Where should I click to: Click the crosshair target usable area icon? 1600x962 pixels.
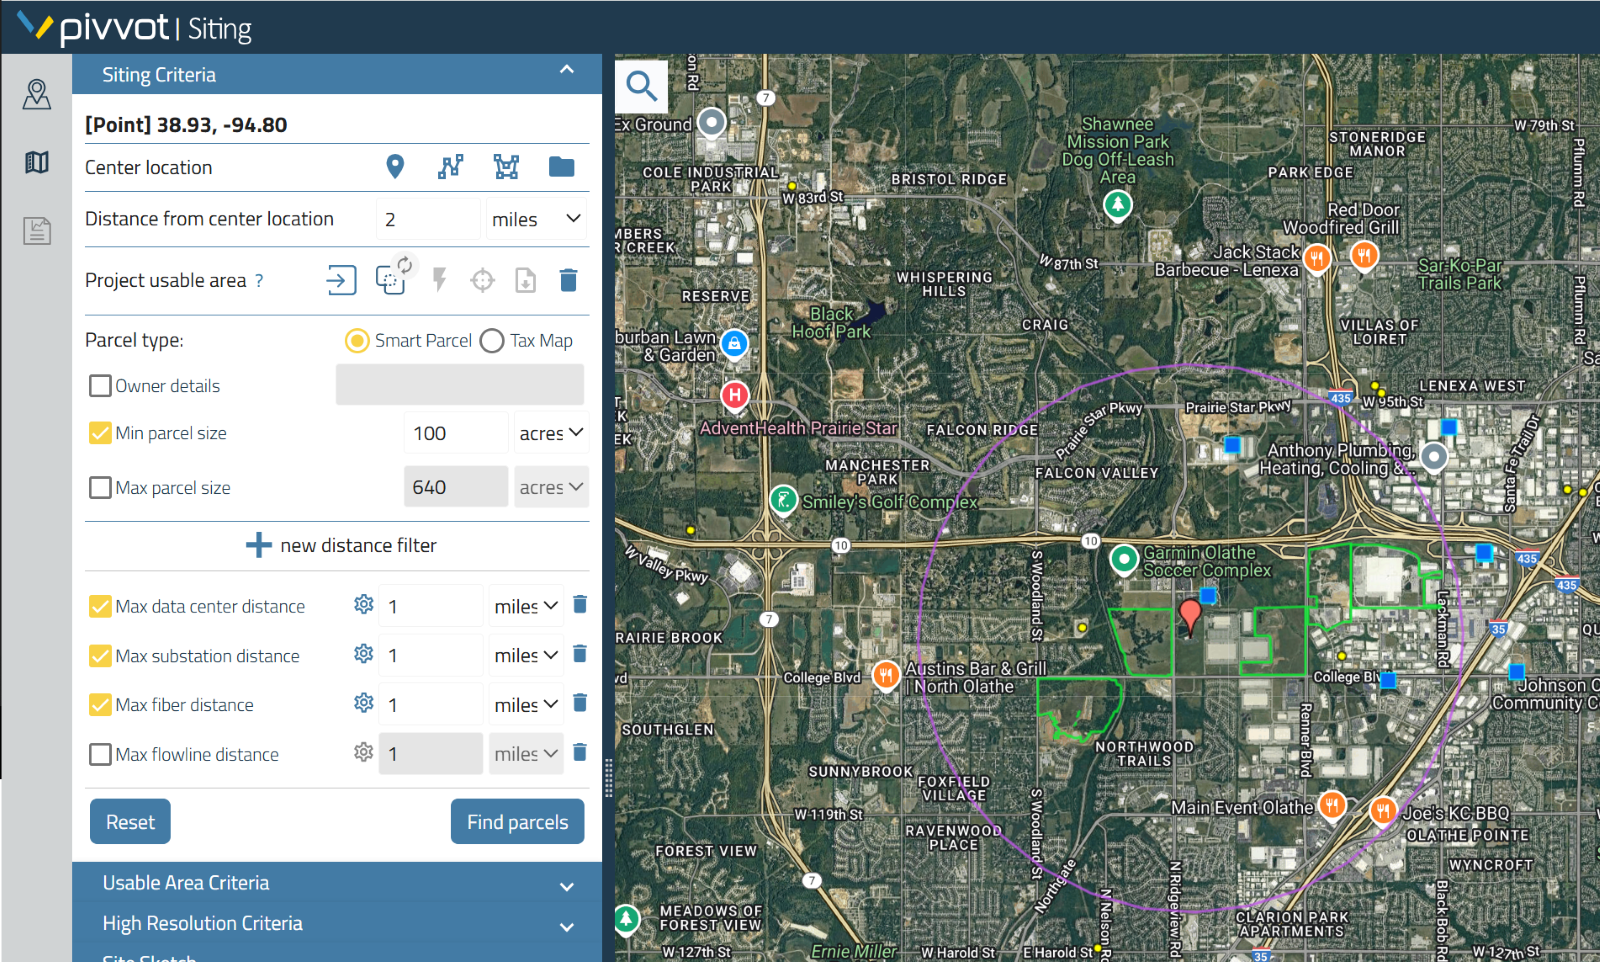pyautogui.click(x=483, y=280)
